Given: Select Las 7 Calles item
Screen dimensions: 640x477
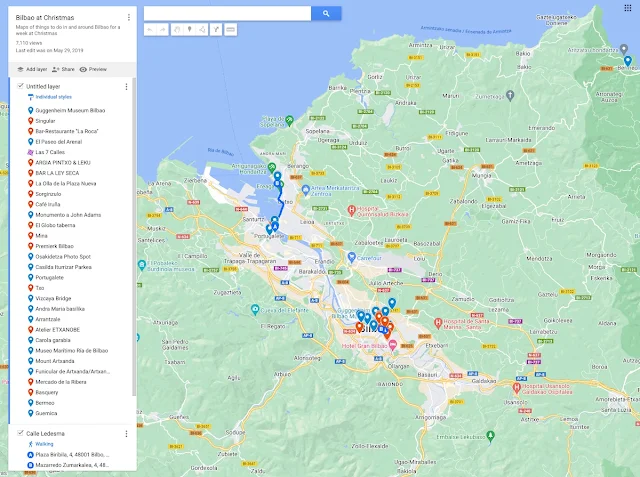Looking at the screenshot, I should click(50, 152).
